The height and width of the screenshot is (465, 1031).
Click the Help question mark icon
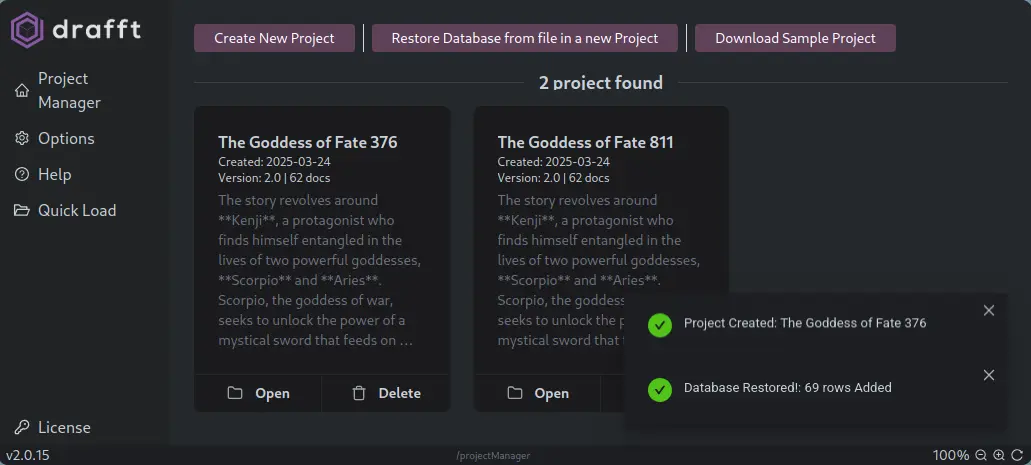pyautogui.click(x=22, y=174)
